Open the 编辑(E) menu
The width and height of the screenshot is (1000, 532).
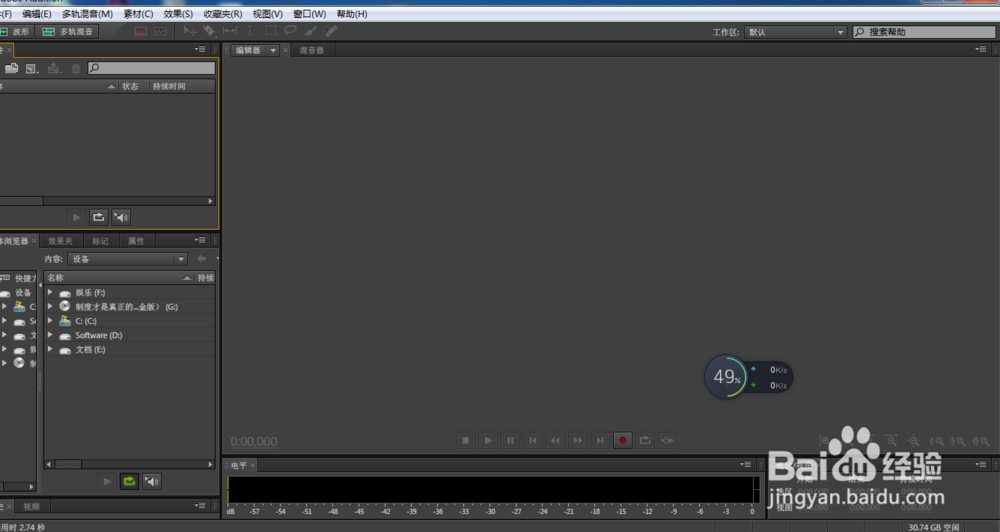click(x=36, y=13)
